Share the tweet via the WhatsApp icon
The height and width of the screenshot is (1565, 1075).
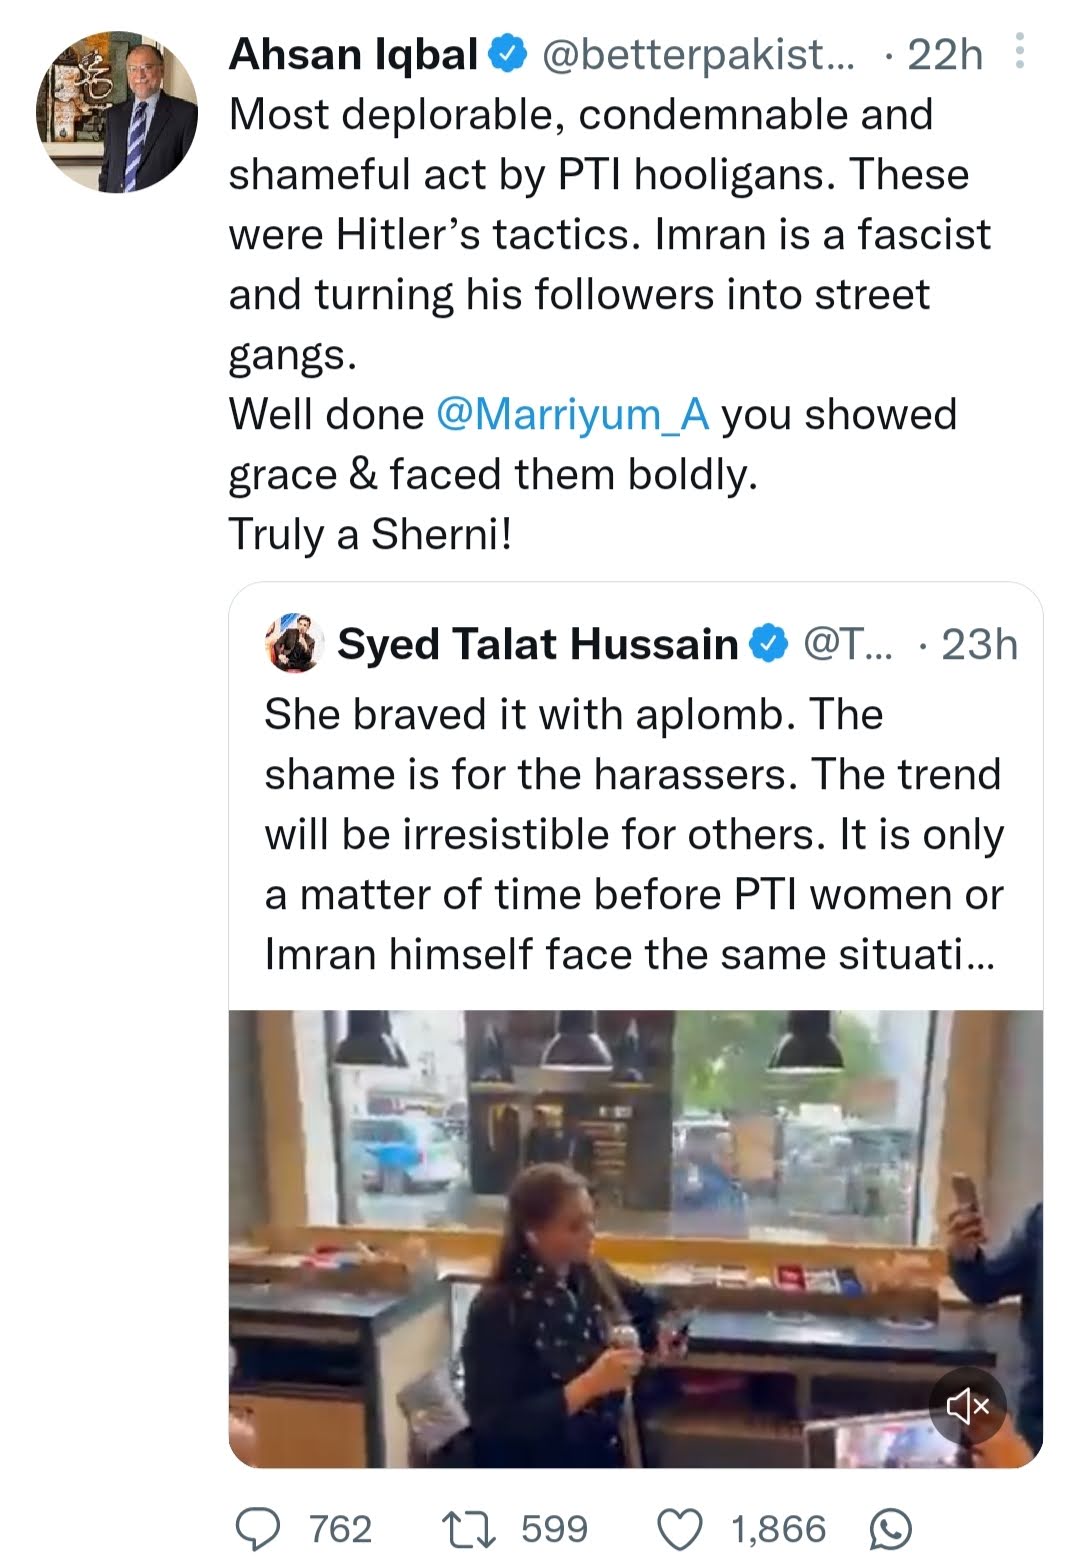890,1528
